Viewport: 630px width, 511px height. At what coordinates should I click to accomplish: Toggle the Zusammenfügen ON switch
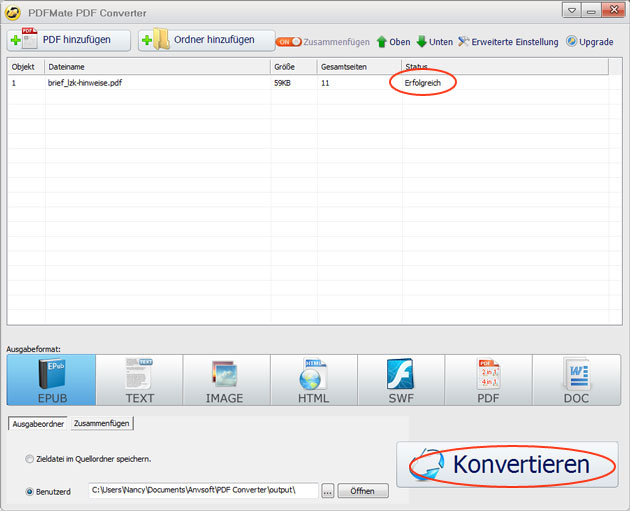point(288,42)
